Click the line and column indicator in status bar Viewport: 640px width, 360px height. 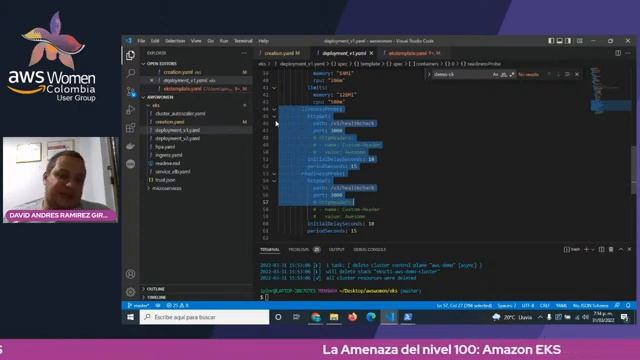click(x=464, y=305)
